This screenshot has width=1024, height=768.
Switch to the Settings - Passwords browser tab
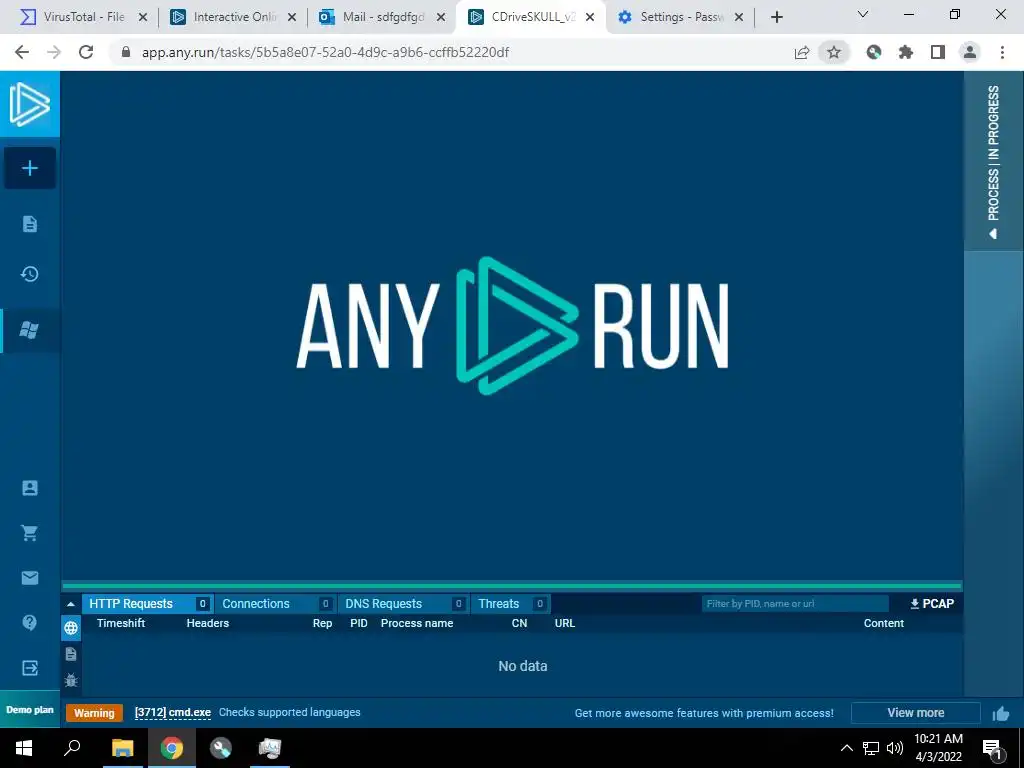[x=680, y=17]
